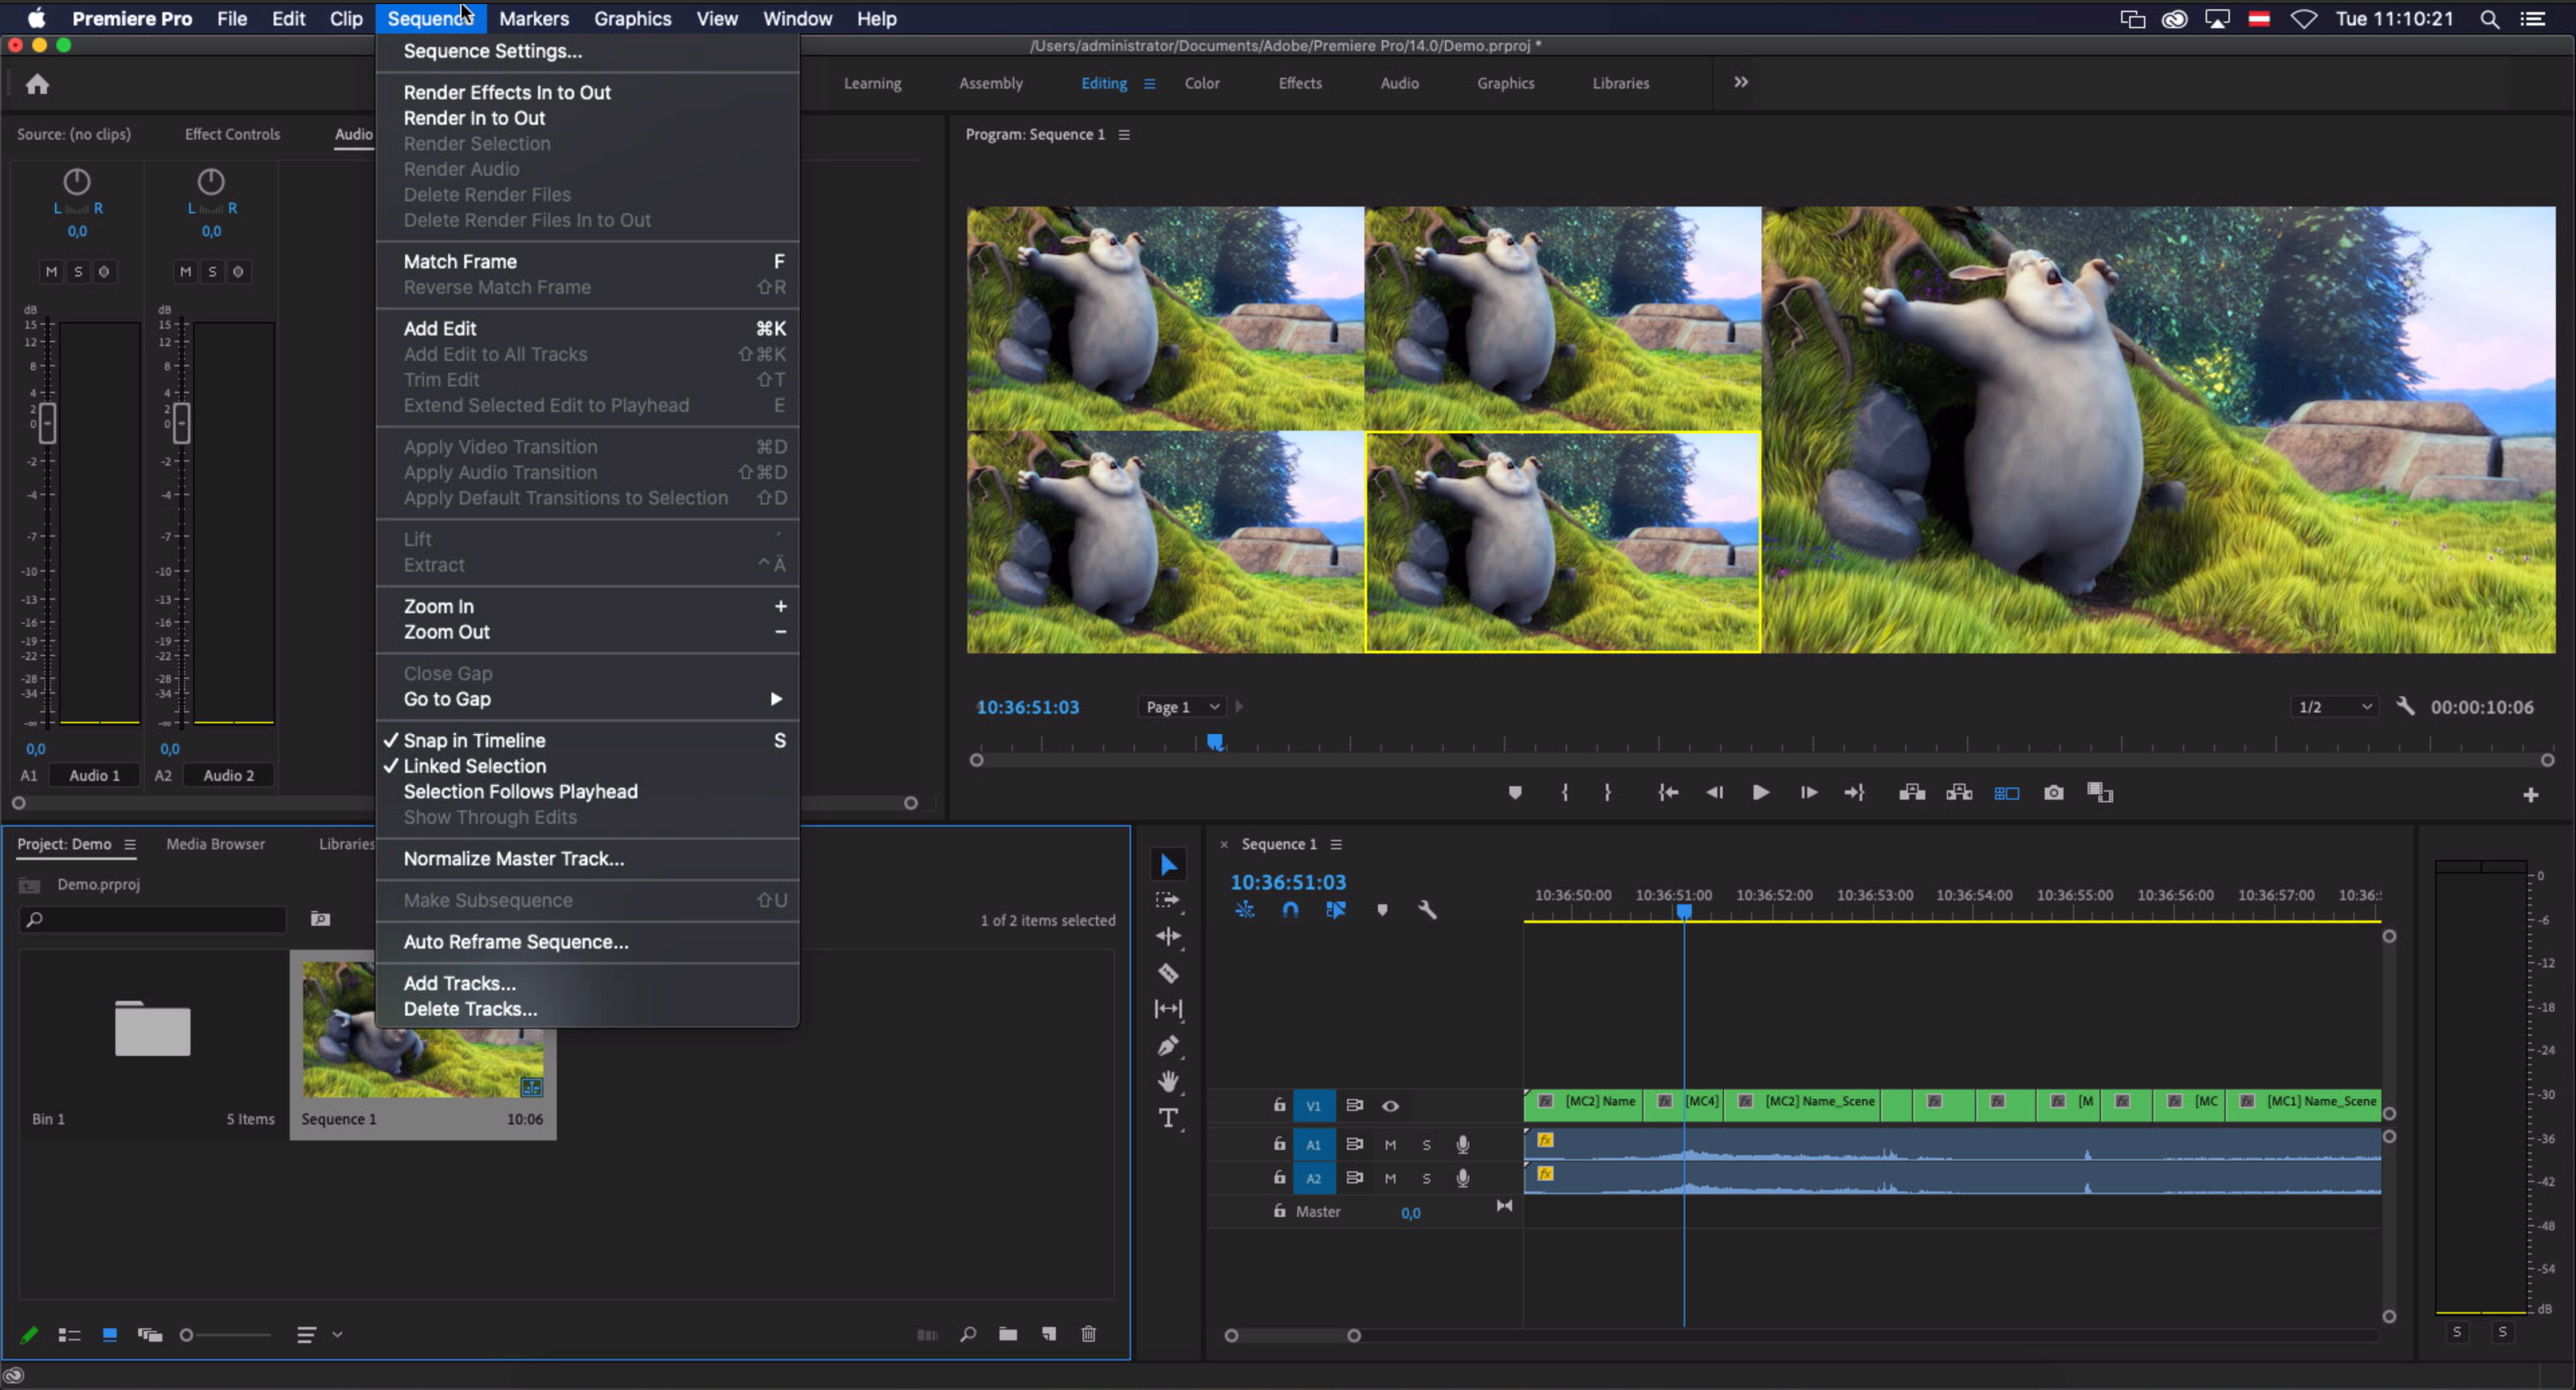Viewport: 2576px width, 1390px height.
Task: Mute Audio 1 in Audio Track Mixer
Action: 51,271
